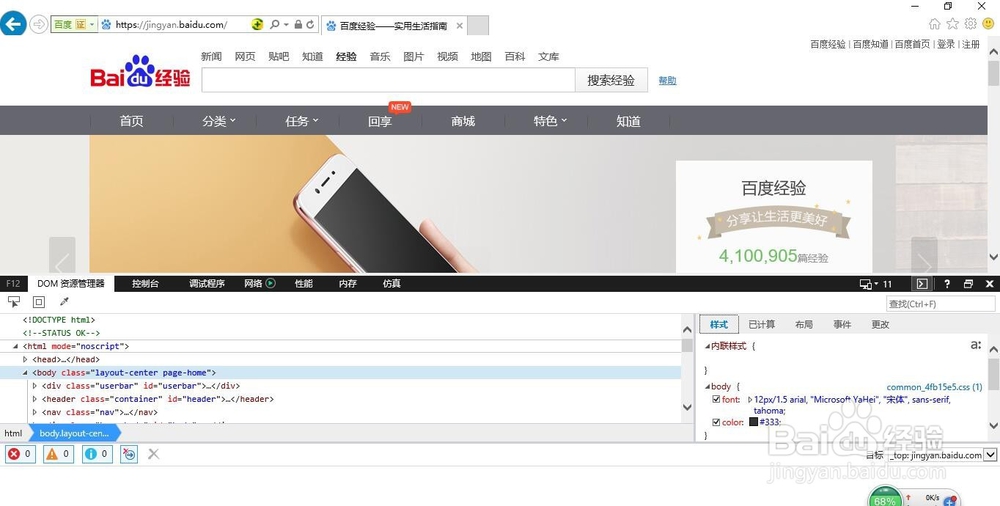1000x506 pixels.
Task: Expand the div userbar node
Action: coord(35,386)
